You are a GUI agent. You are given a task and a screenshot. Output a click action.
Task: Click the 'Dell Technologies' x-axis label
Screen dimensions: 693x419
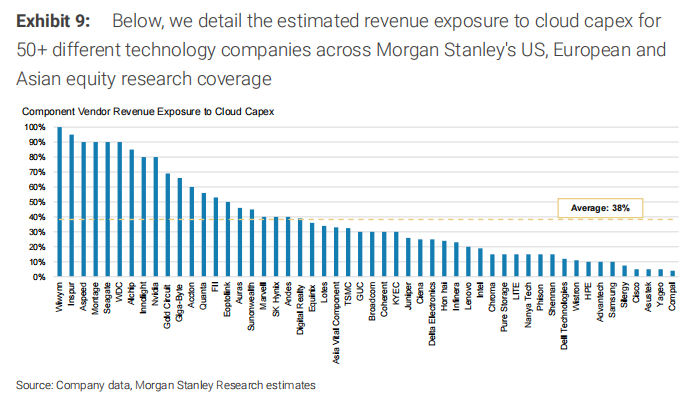pos(564,316)
